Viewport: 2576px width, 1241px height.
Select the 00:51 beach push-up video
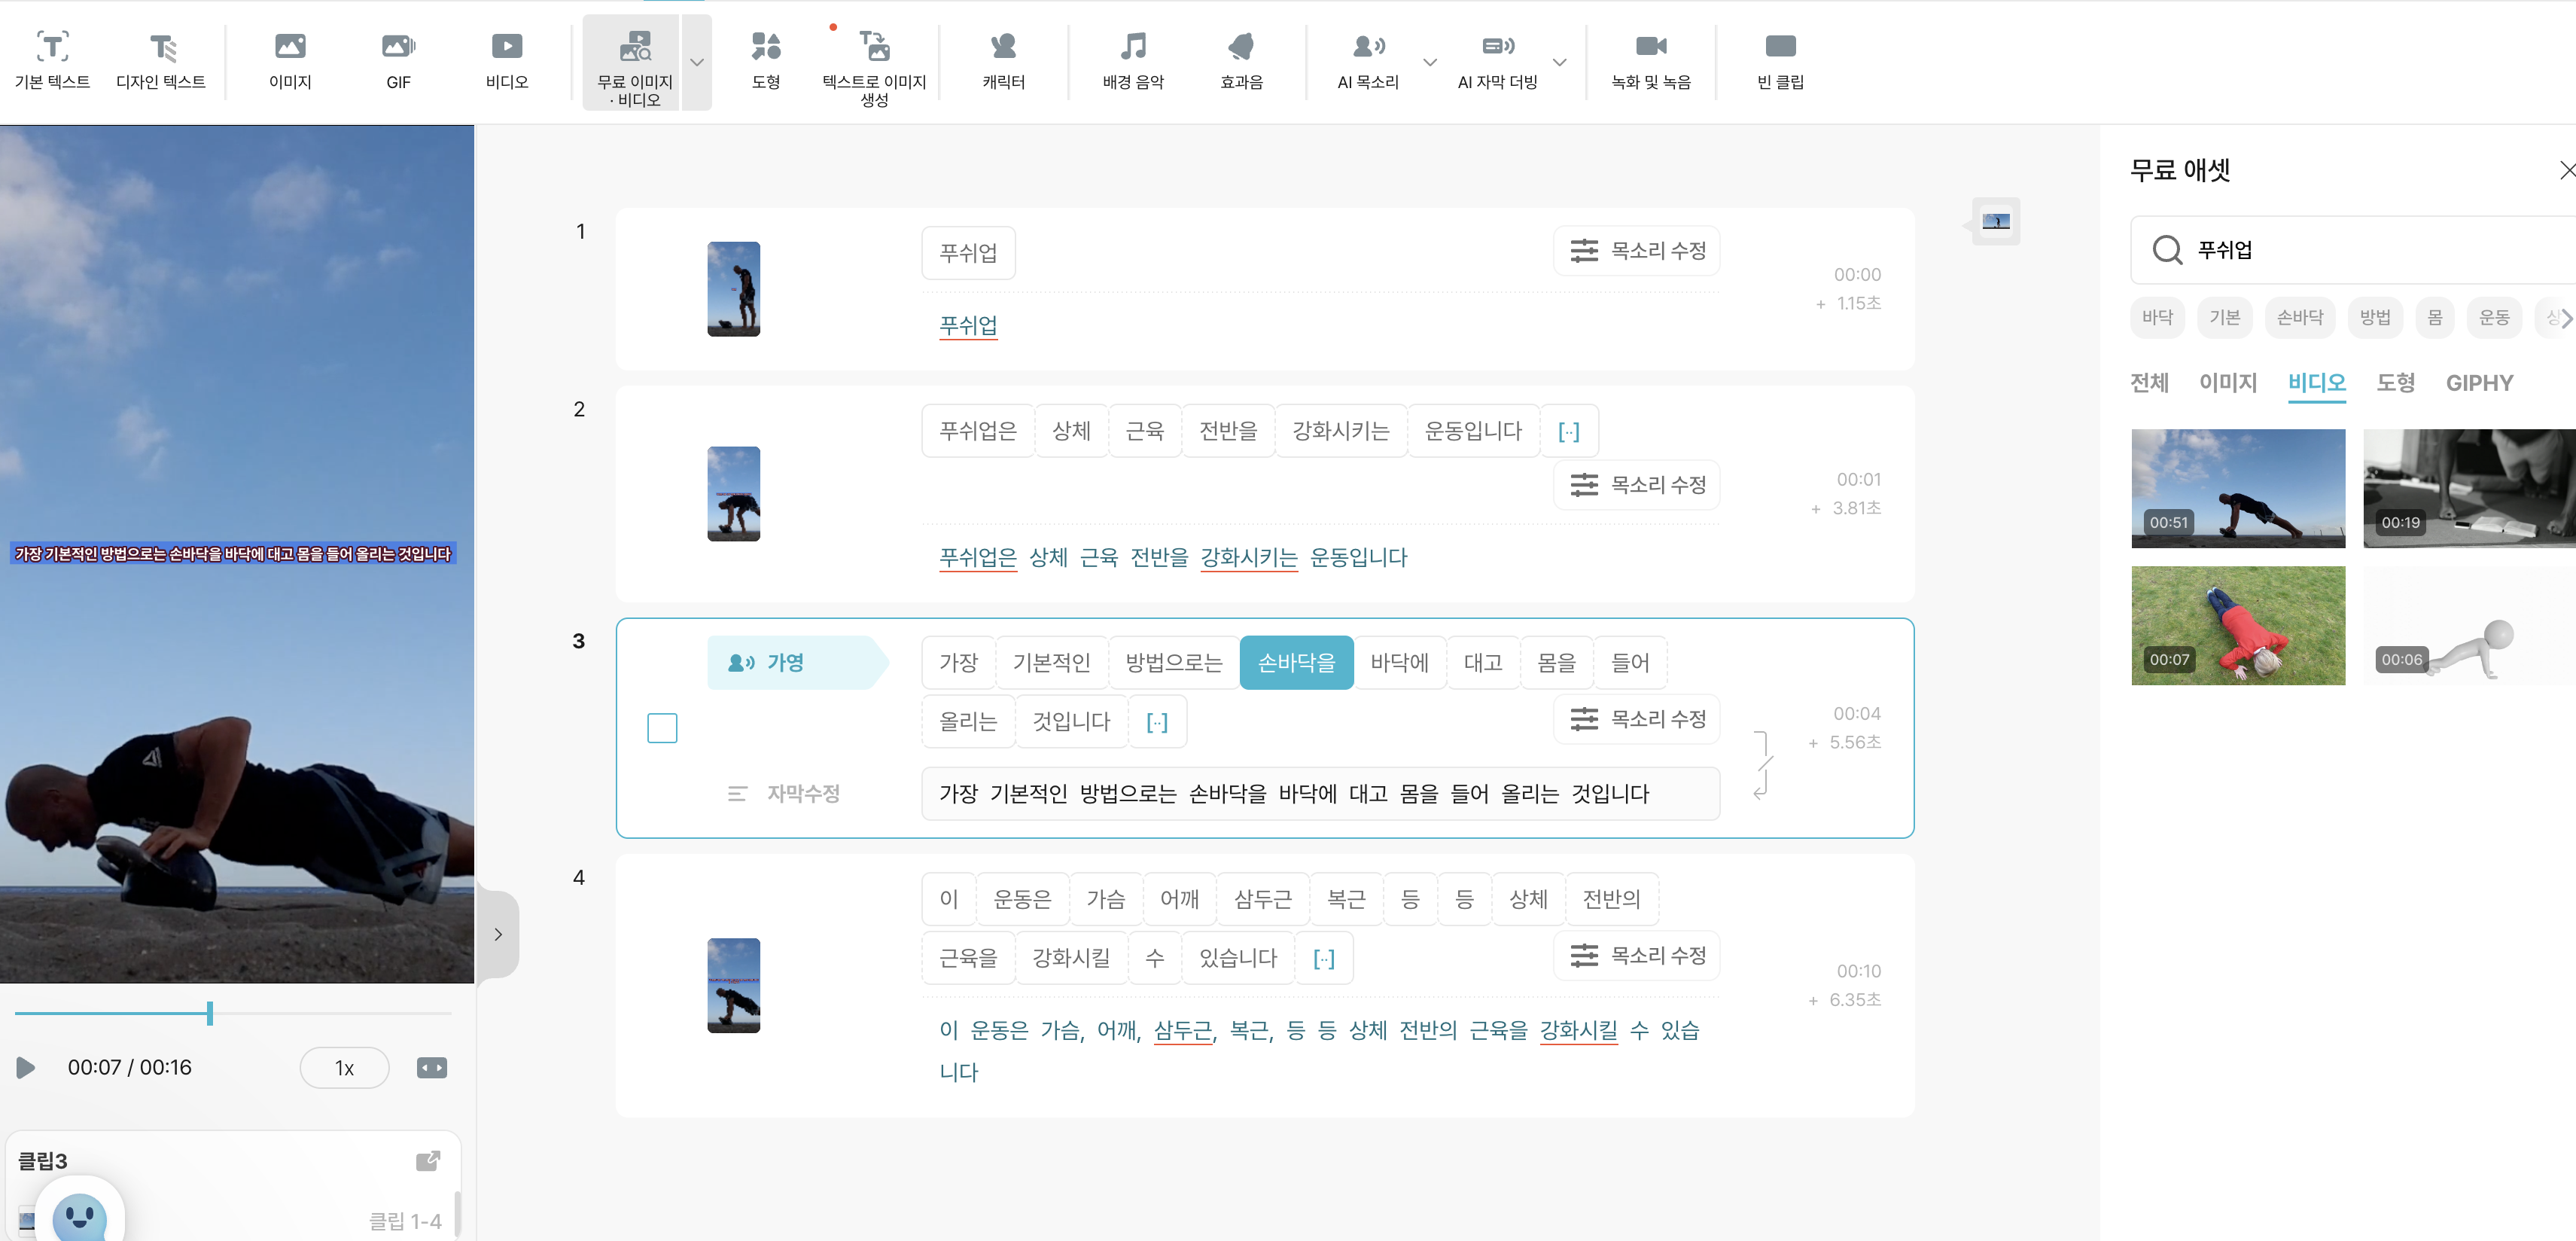(2237, 488)
